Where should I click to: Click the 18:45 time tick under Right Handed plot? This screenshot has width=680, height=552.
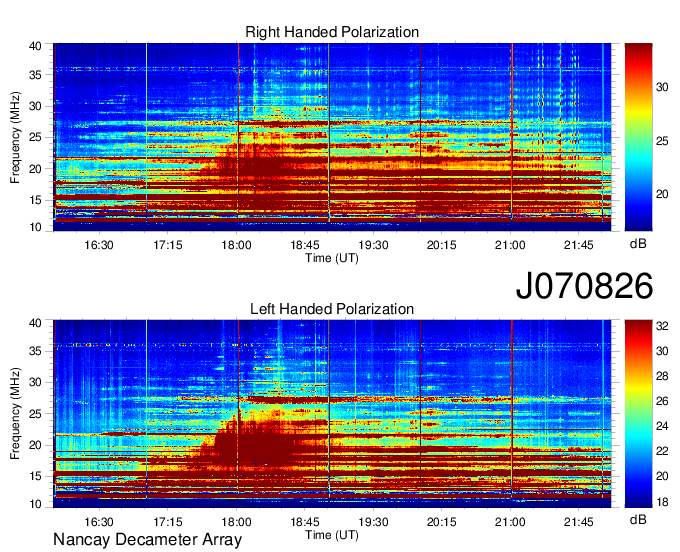click(305, 245)
